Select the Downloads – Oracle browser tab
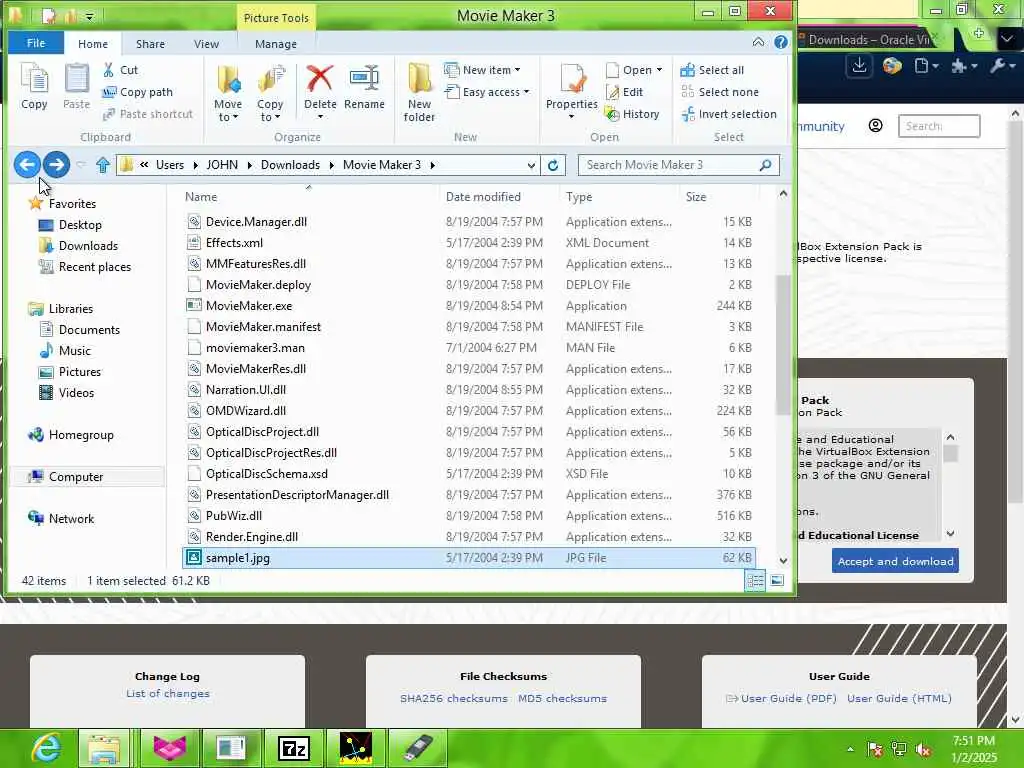Screen dimensions: 1024x768 pyautogui.click(x=869, y=40)
